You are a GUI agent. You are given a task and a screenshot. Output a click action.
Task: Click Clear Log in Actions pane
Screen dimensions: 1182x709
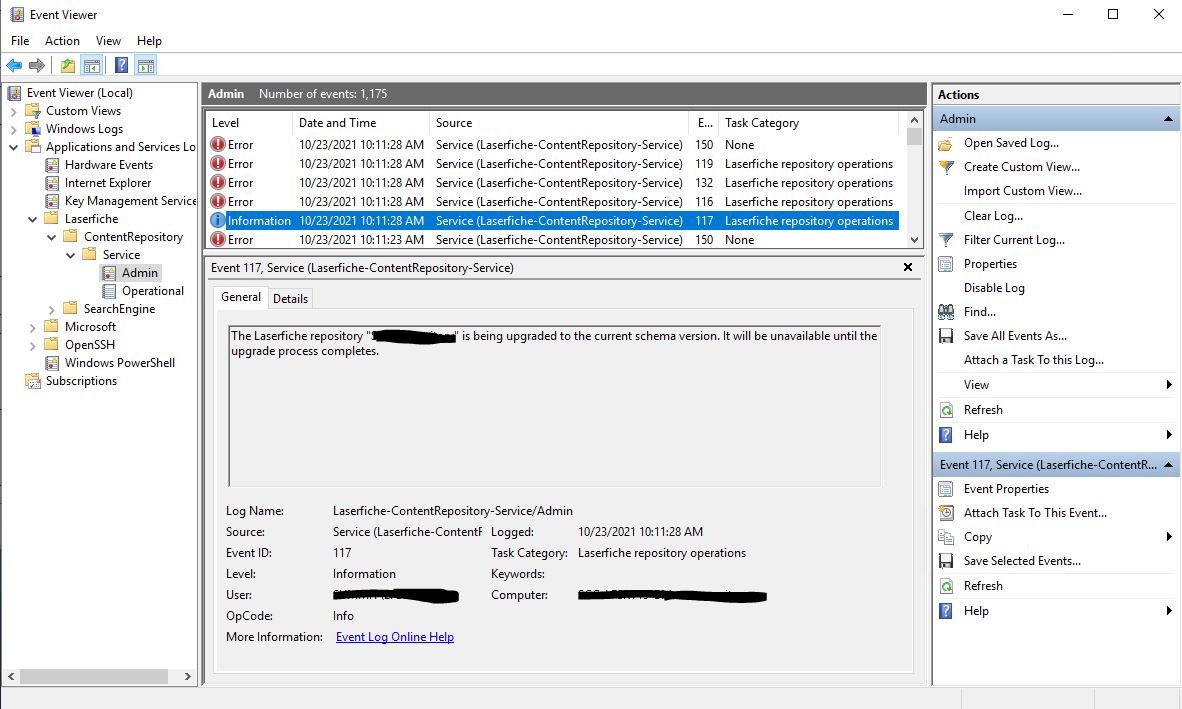point(992,216)
